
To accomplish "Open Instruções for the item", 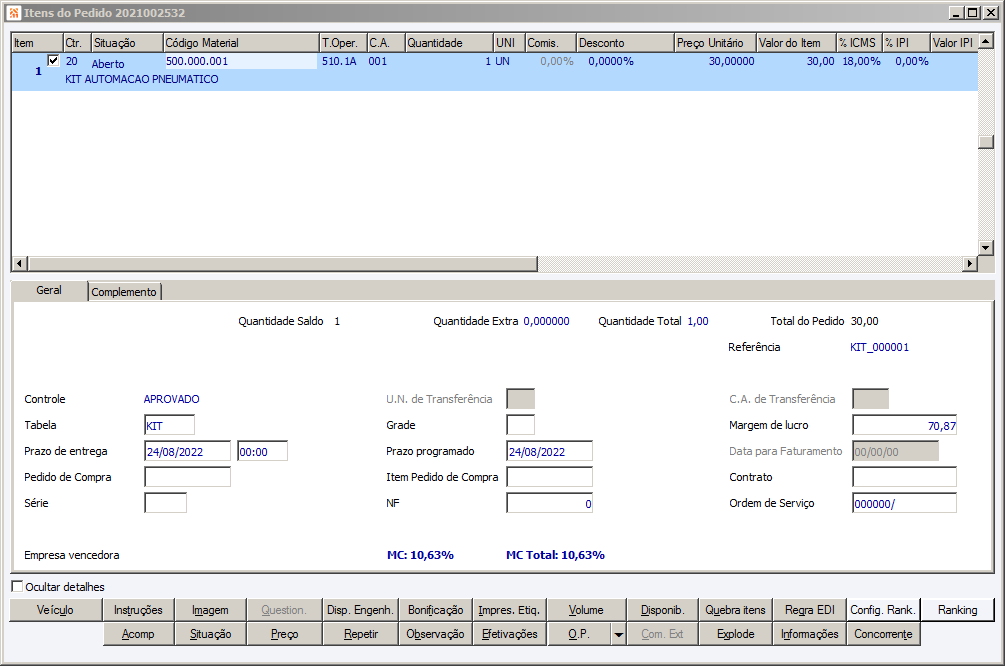I will (x=138, y=610).
